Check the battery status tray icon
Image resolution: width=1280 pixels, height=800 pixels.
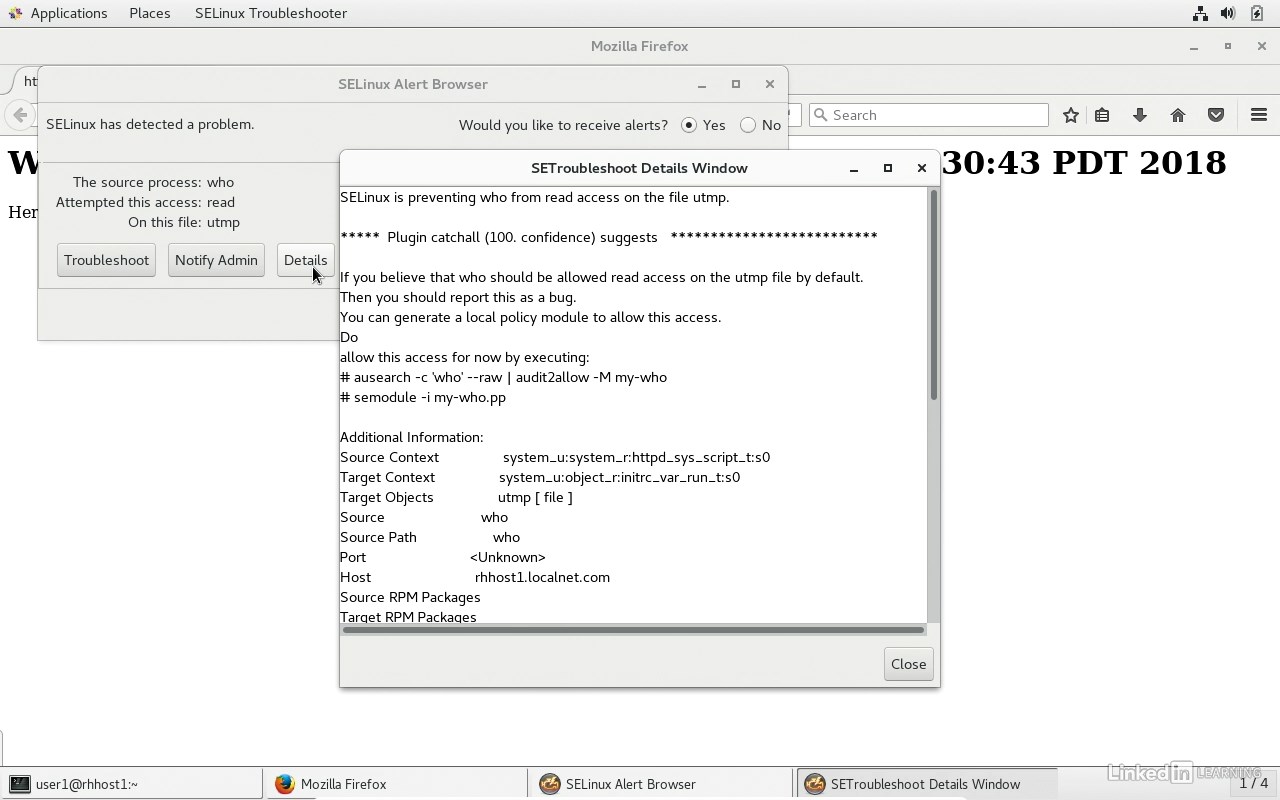(1257, 13)
